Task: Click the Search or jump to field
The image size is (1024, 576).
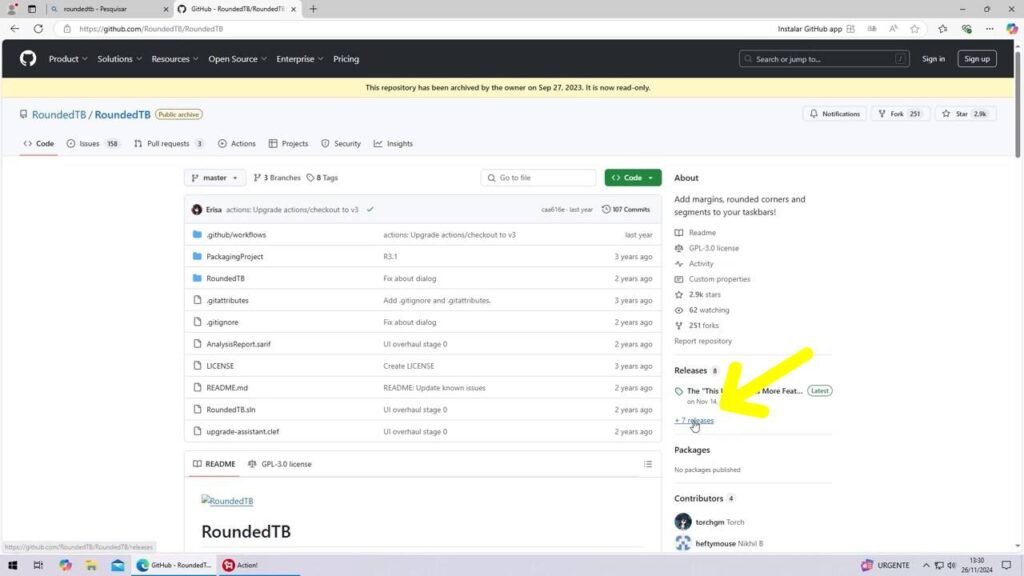Action: click(x=824, y=59)
